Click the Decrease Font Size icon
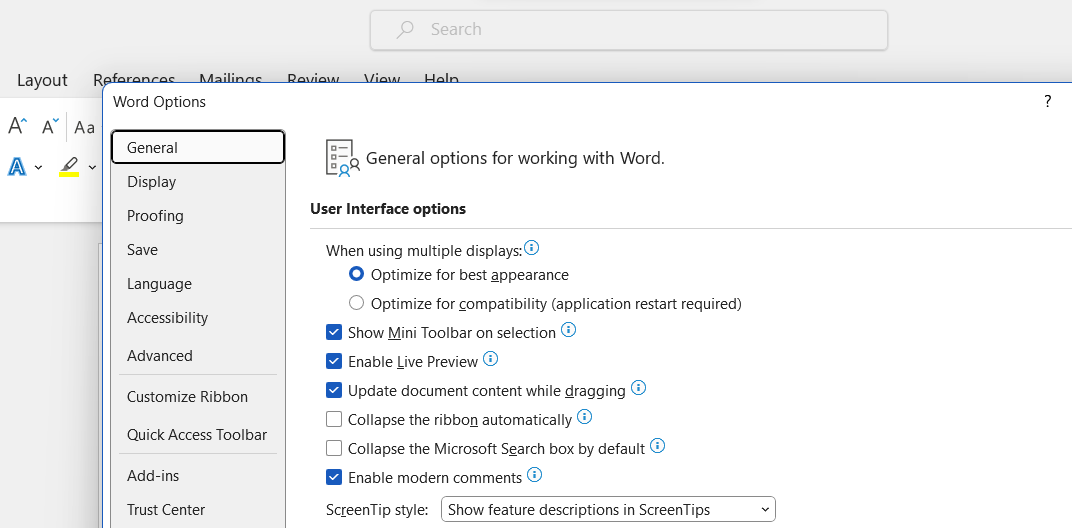The image size is (1072, 528). tap(50, 126)
